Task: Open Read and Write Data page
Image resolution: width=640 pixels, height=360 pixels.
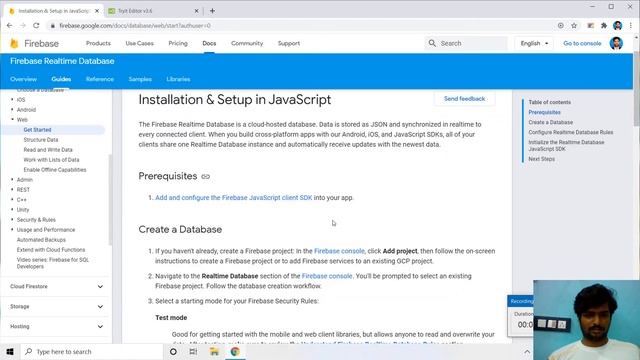Action: tap(48, 150)
